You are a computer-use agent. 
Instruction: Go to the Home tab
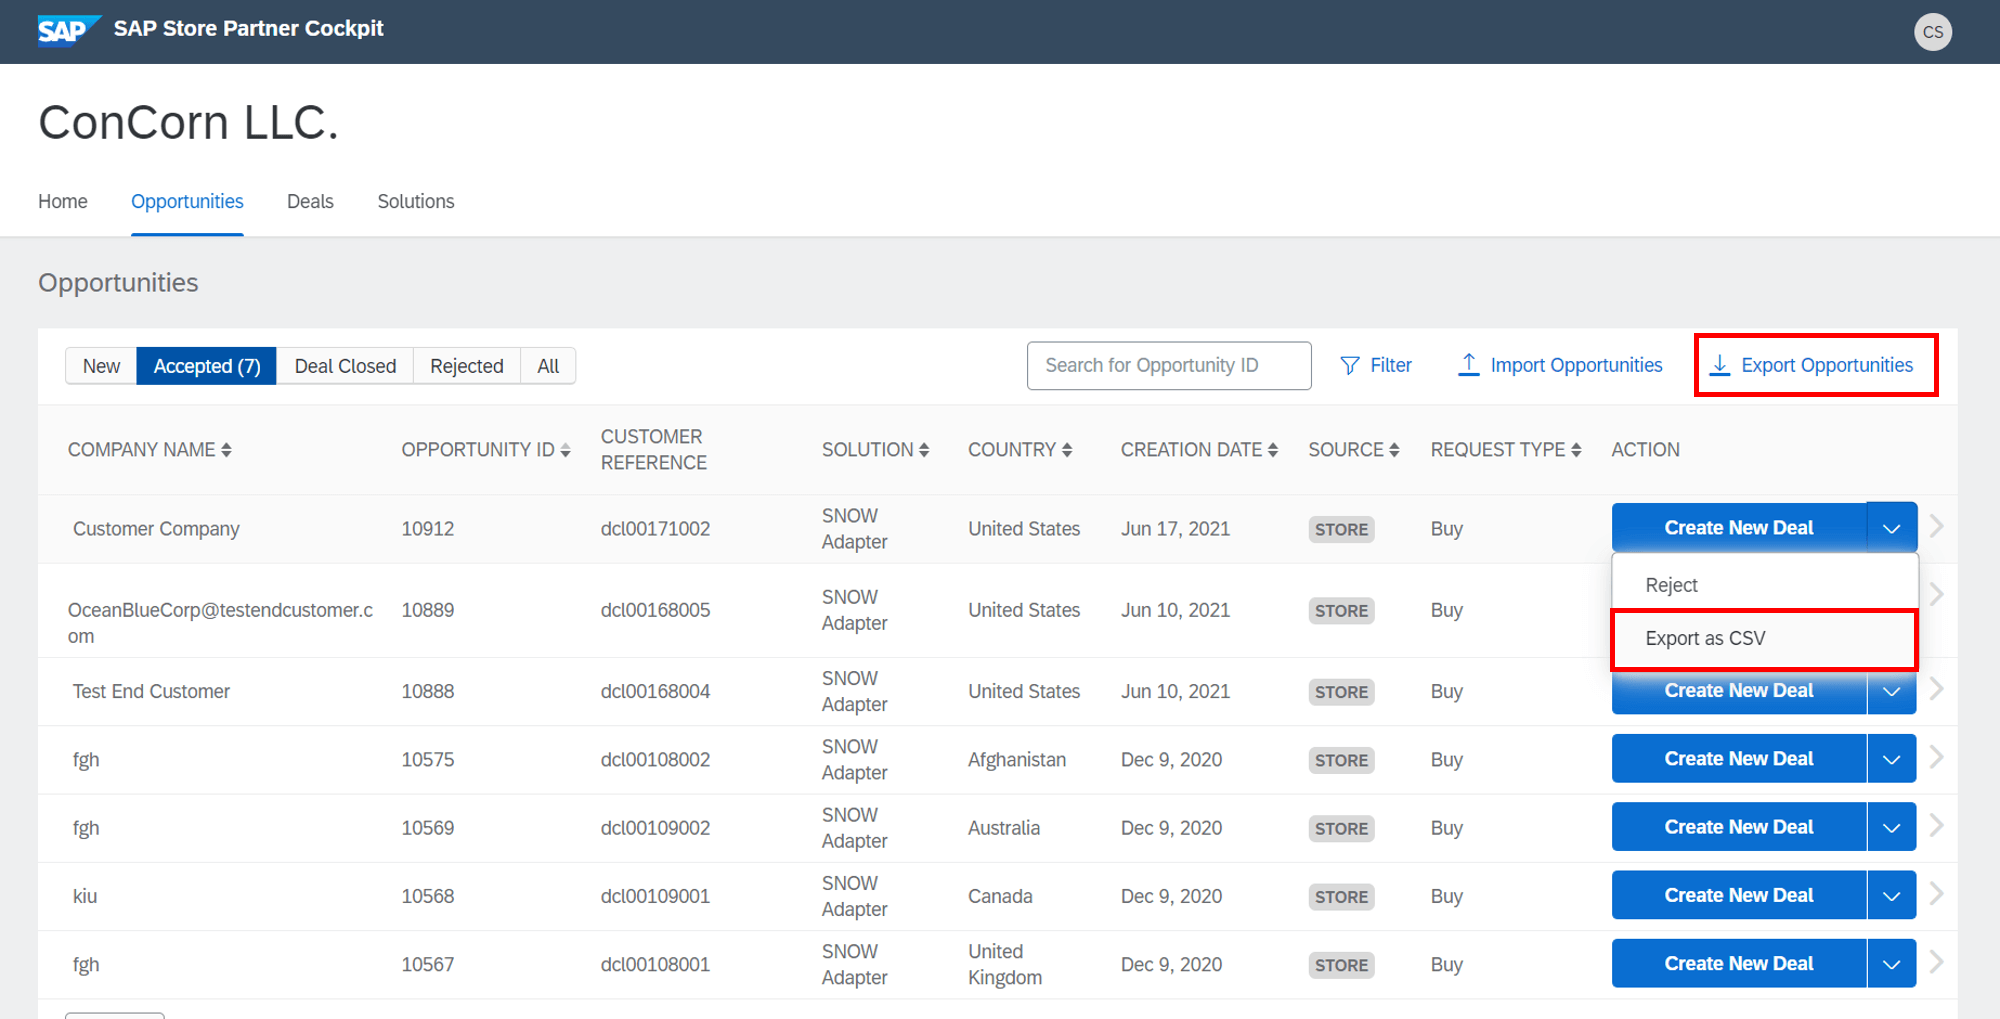point(63,201)
